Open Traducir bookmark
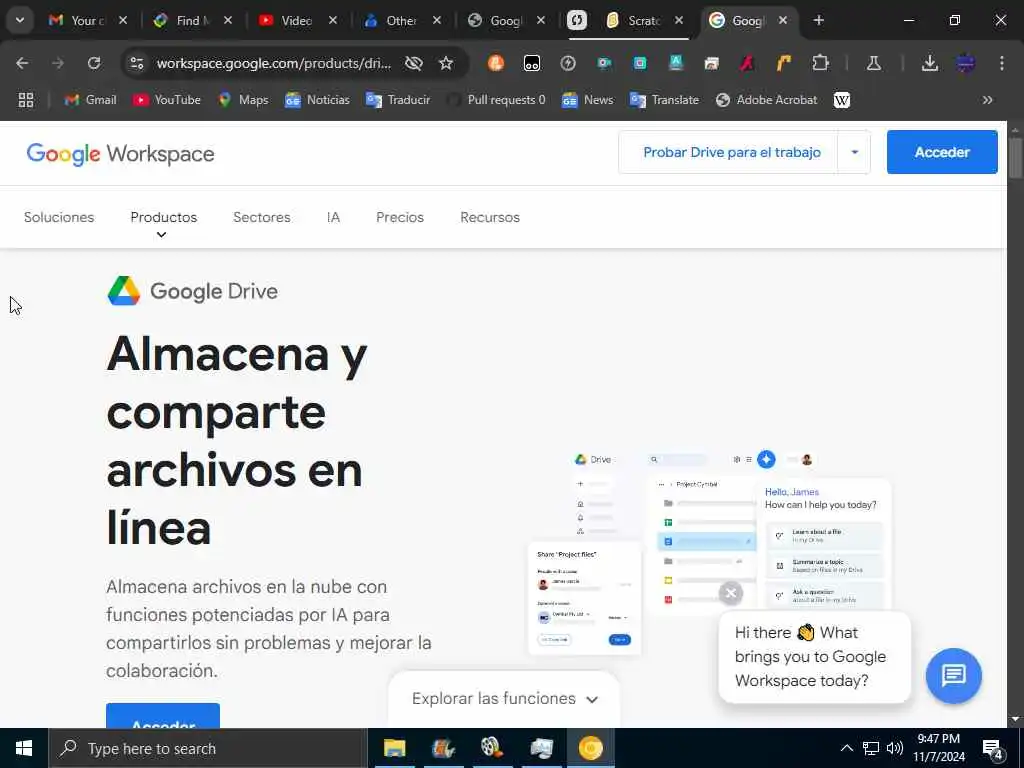 click(398, 100)
